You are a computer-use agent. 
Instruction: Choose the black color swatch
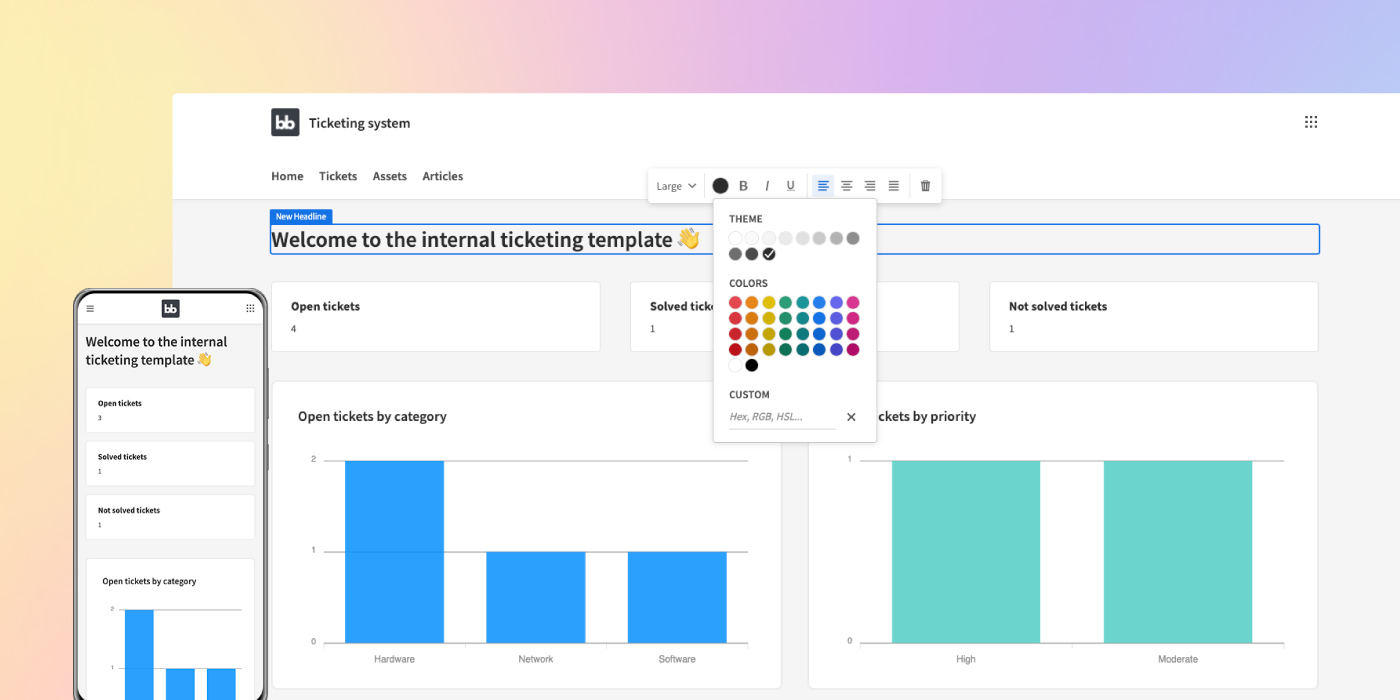752,366
